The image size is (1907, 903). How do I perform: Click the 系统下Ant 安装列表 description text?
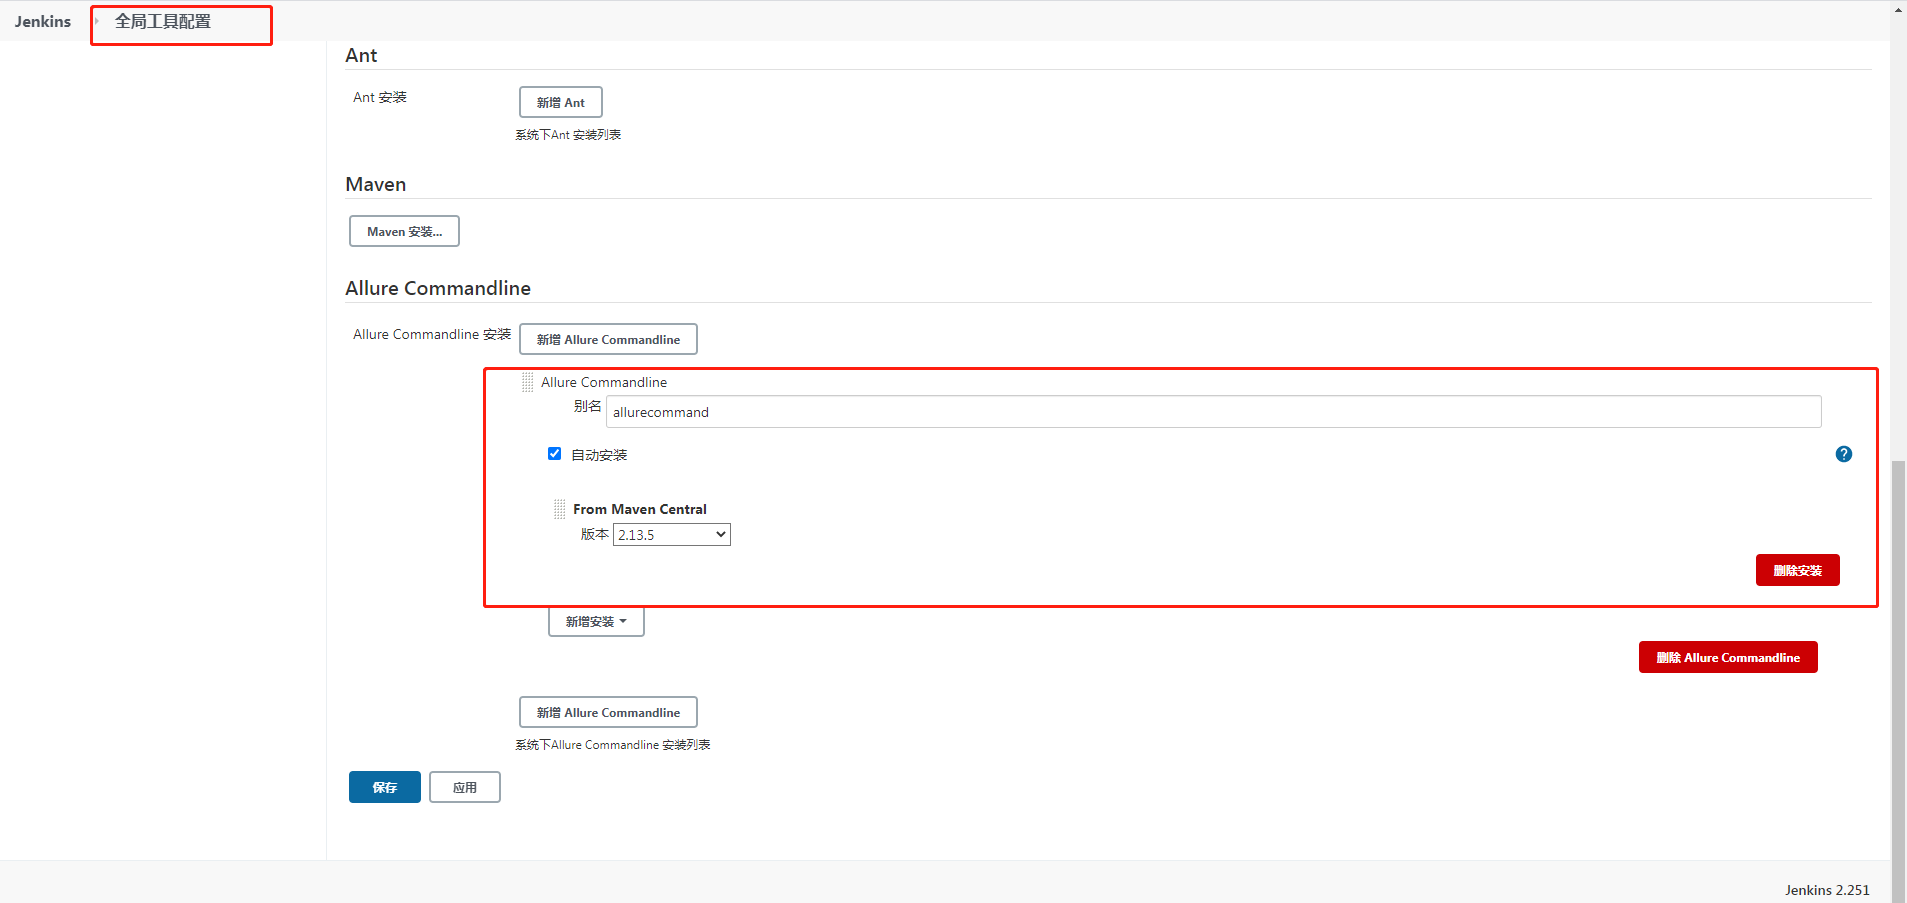coord(568,135)
